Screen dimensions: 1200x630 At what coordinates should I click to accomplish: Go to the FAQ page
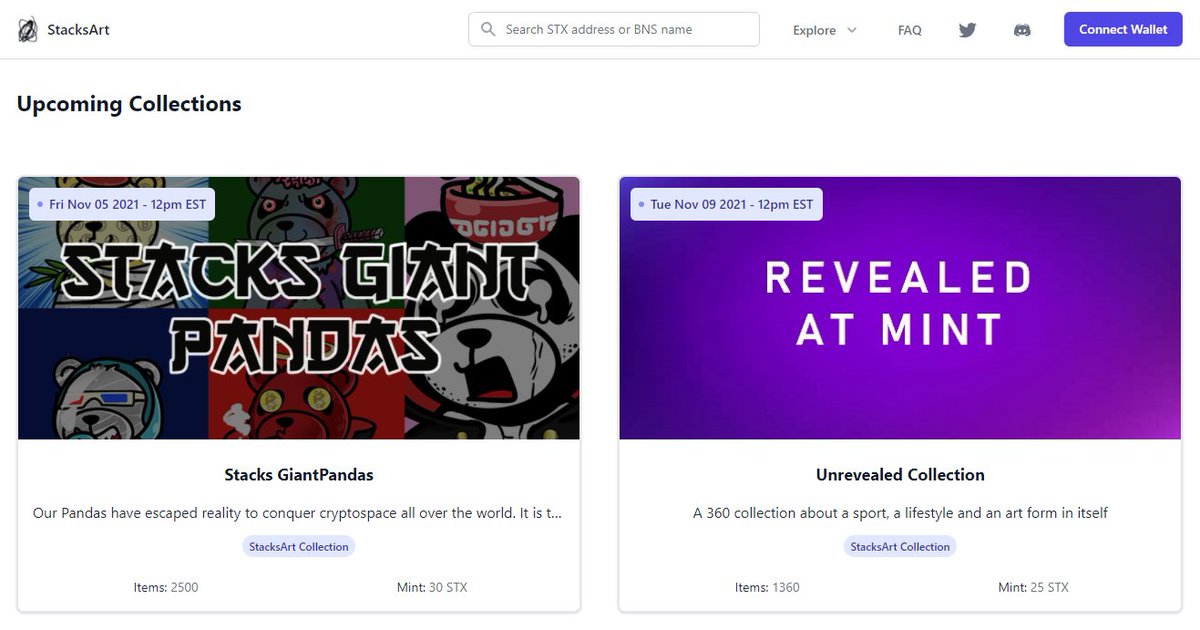(910, 30)
